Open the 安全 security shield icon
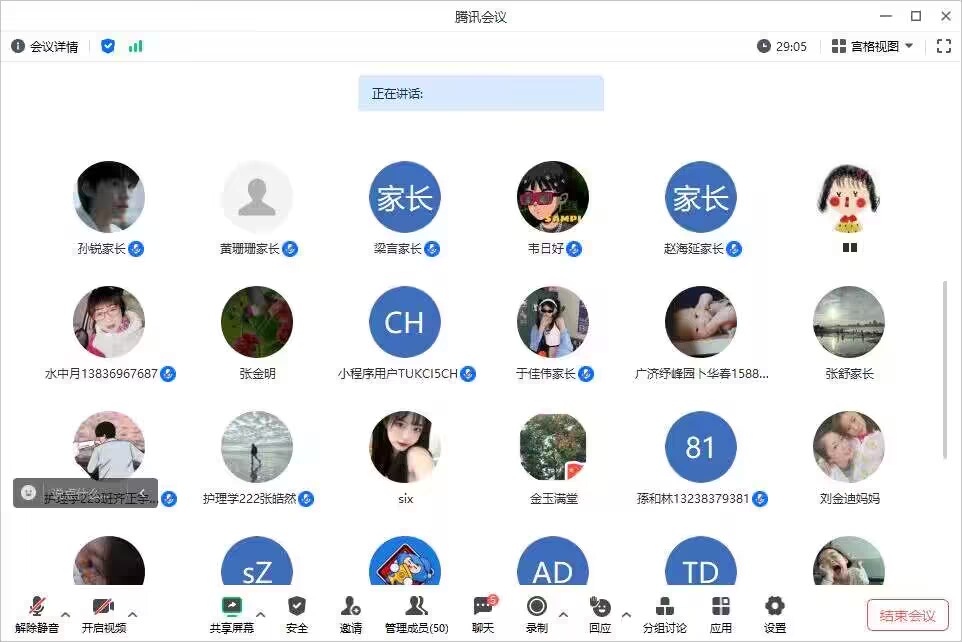Image resolution: width=962 pixels, height=642 pixels. coord(297,614)
